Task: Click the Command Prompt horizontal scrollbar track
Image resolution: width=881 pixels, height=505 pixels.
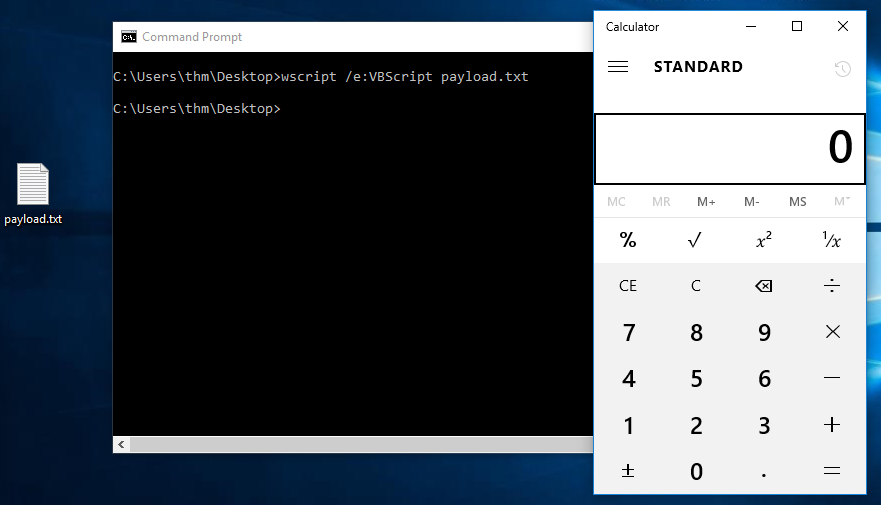Action: coord(361,444)
